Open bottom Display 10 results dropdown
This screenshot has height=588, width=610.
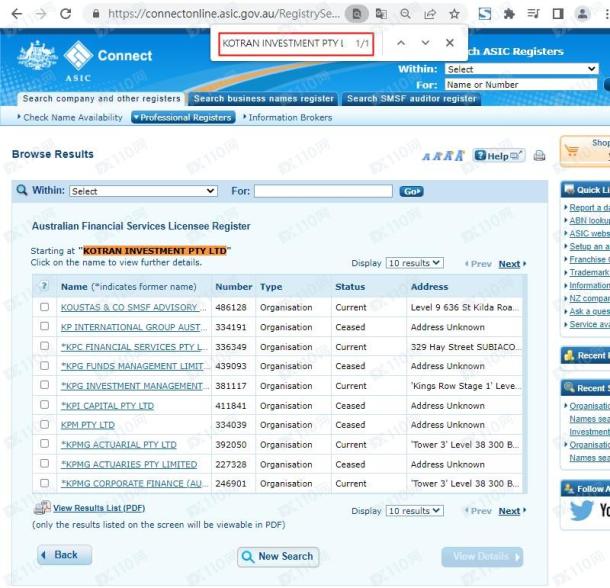(x=415, y=511)
